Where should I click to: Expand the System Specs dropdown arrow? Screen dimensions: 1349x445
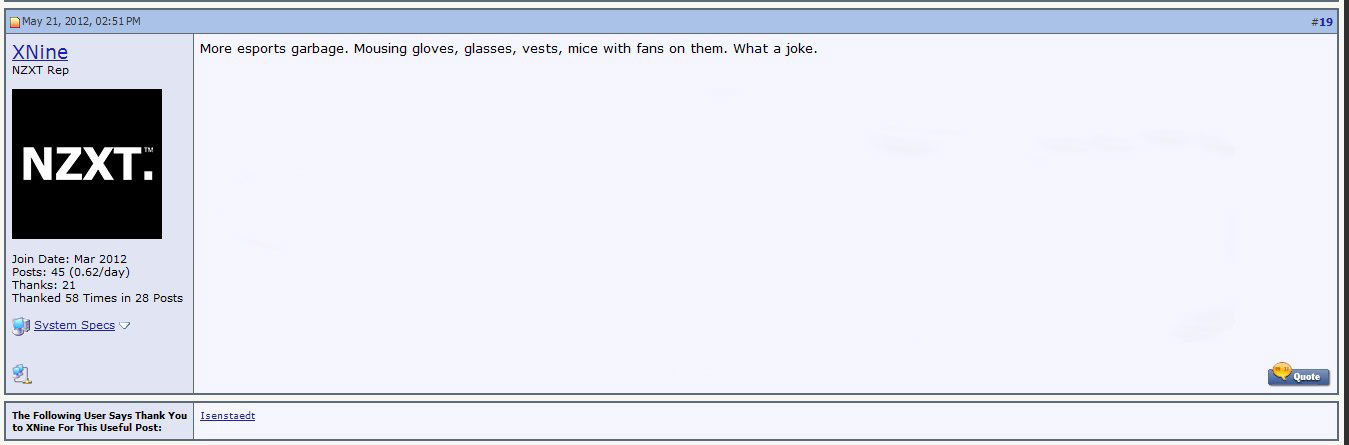[125, 326]
